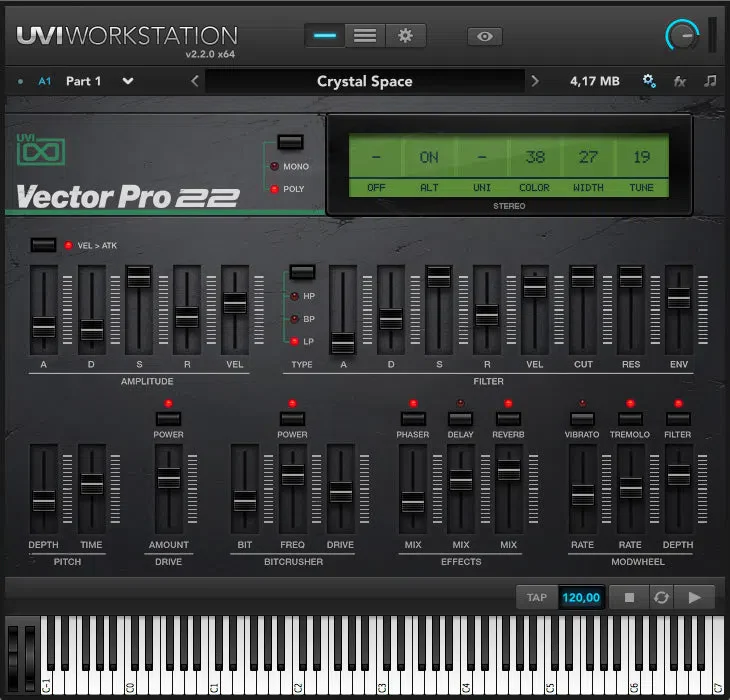Click the Crystal Space preset name

point(365,81)
